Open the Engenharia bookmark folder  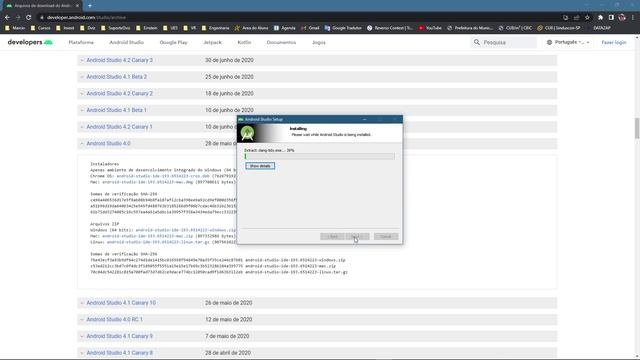tap(216, 28)
